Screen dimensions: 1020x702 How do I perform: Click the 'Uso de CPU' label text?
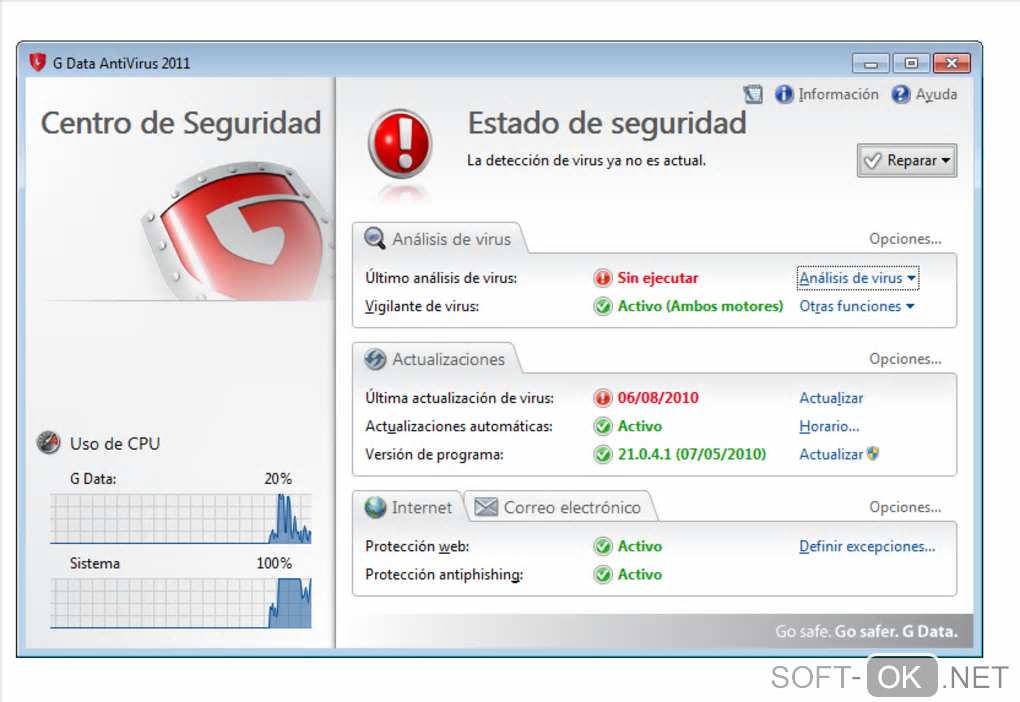[x=114, y=444]
